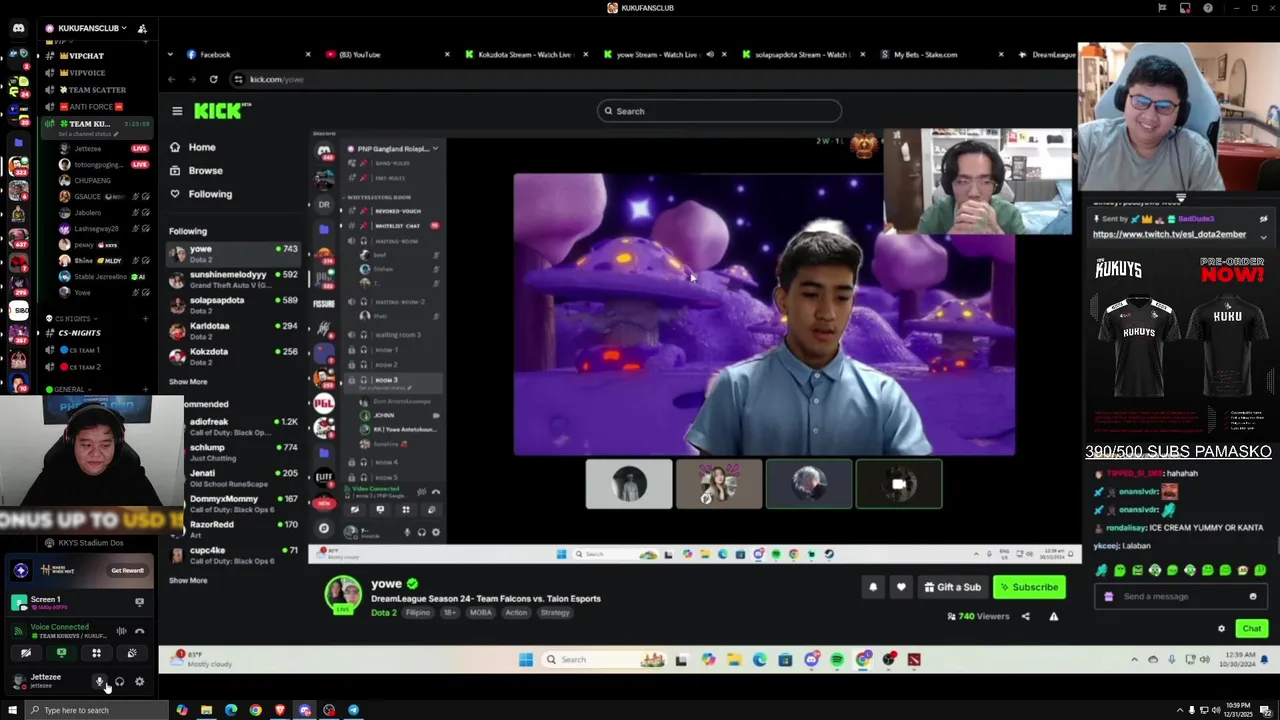Open Discord activities button in voice panel
Screen dimensions: 1280x720
pyautogui.click(x=96, y=653)
